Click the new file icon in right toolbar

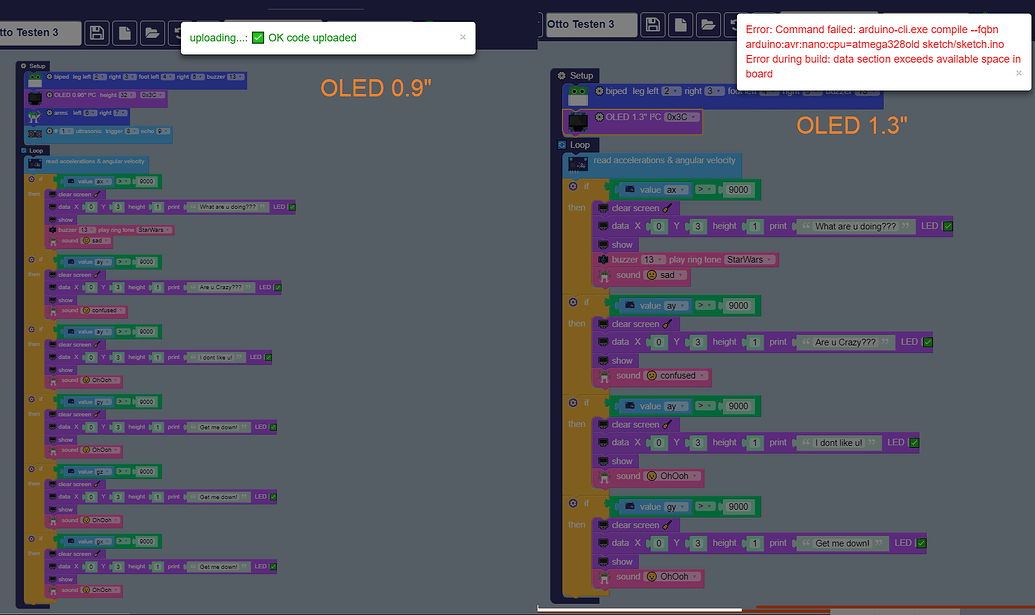coord(681,25)
